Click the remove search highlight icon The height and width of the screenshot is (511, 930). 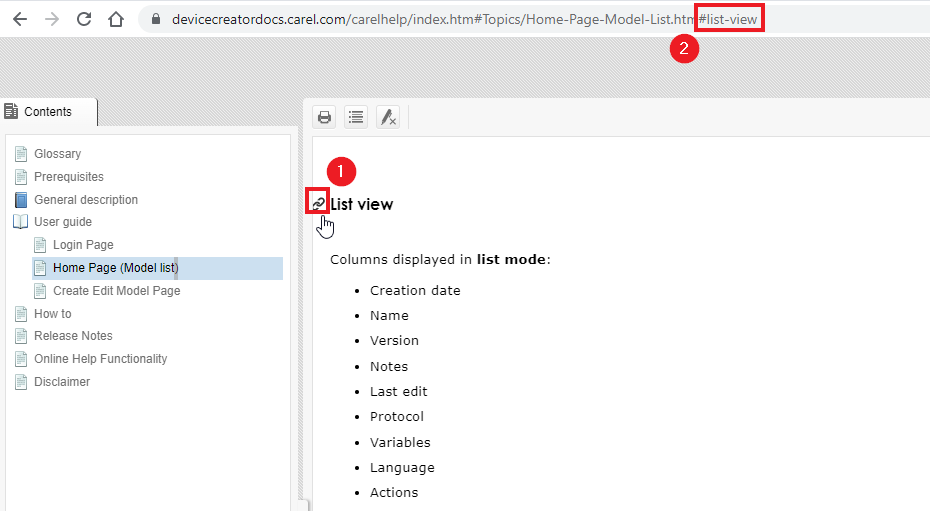(x=388, y=117)
